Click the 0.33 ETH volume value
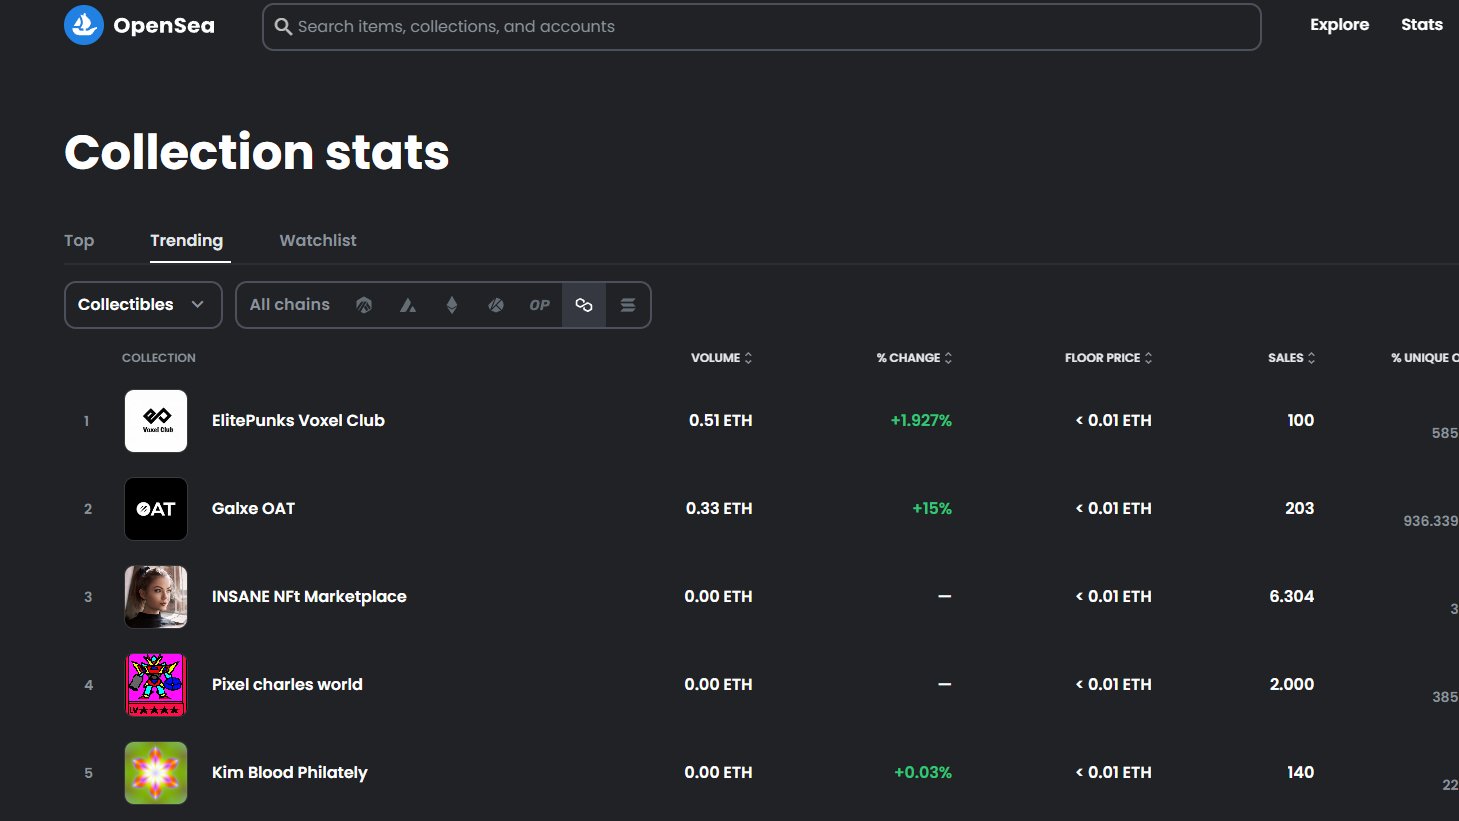Screen dimensions: 1459x821 coord(719,509)
